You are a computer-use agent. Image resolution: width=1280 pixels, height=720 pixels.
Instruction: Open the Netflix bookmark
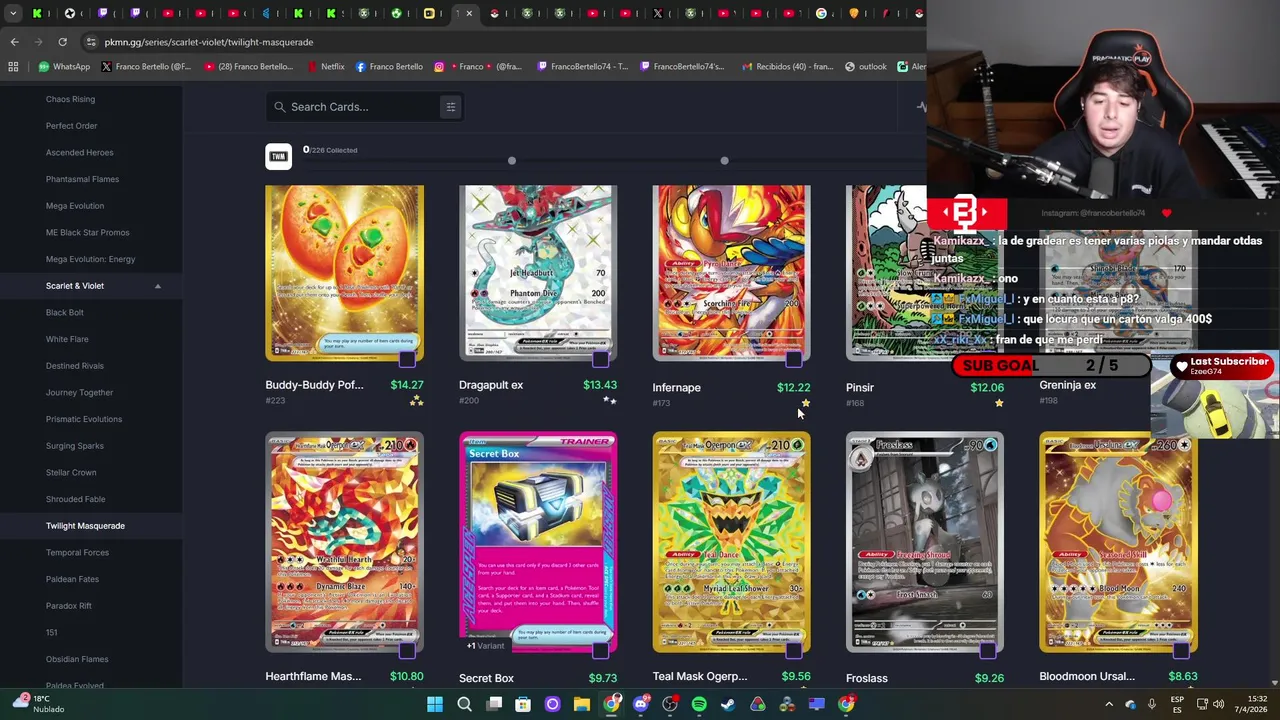pos(325,67)
